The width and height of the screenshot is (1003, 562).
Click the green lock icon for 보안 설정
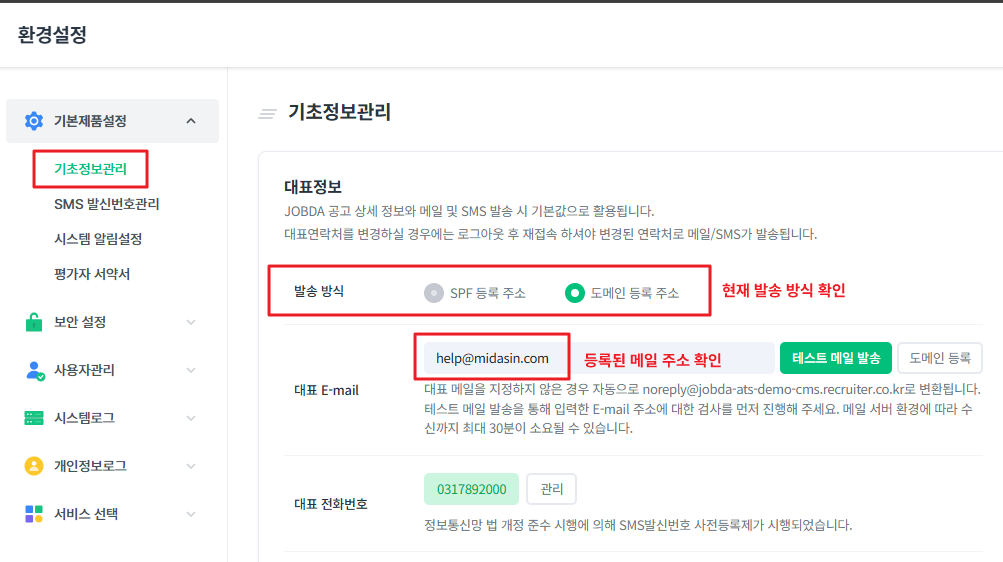coord(34,322)
